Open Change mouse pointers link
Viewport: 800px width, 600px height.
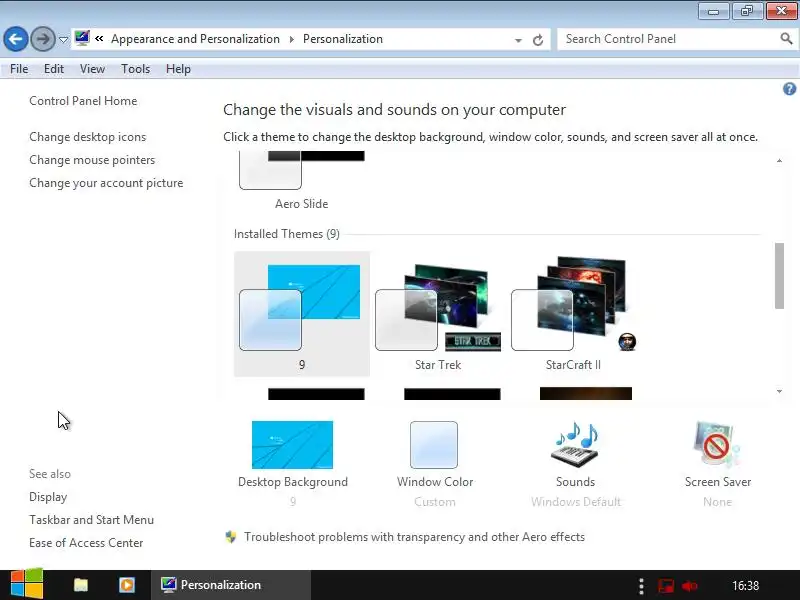click(92, 160)
